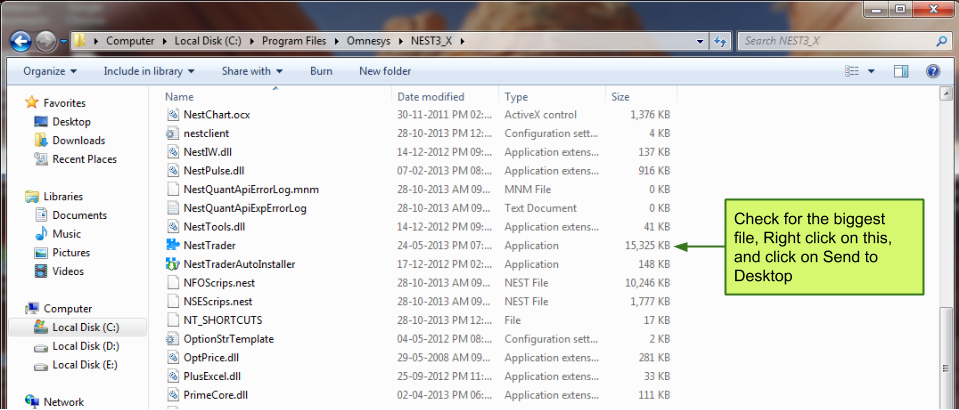Select Local Disk (D:) in navigation pane

tap(86, 346)
